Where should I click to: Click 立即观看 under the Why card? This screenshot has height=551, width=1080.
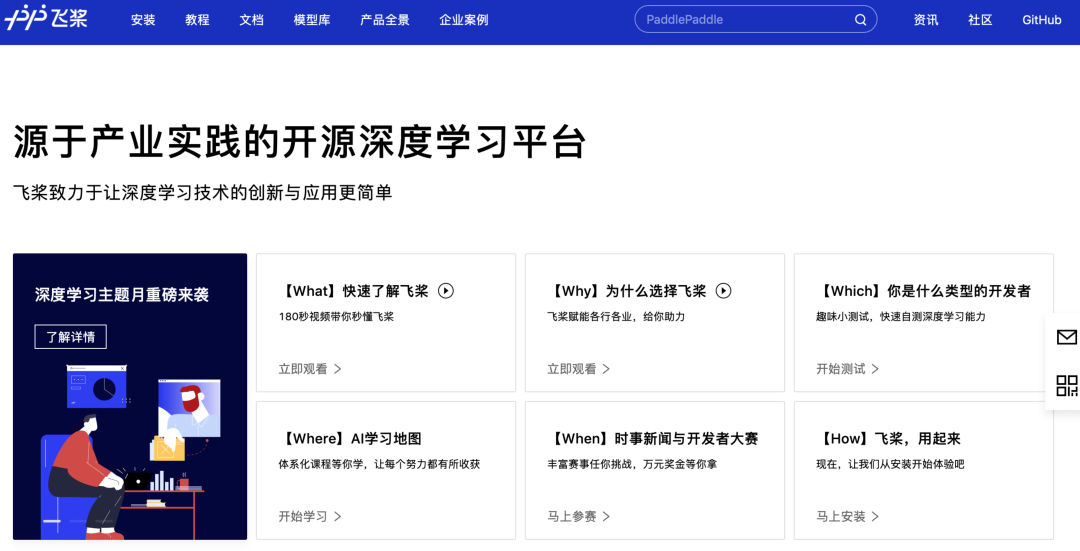[x=579, y=368]
